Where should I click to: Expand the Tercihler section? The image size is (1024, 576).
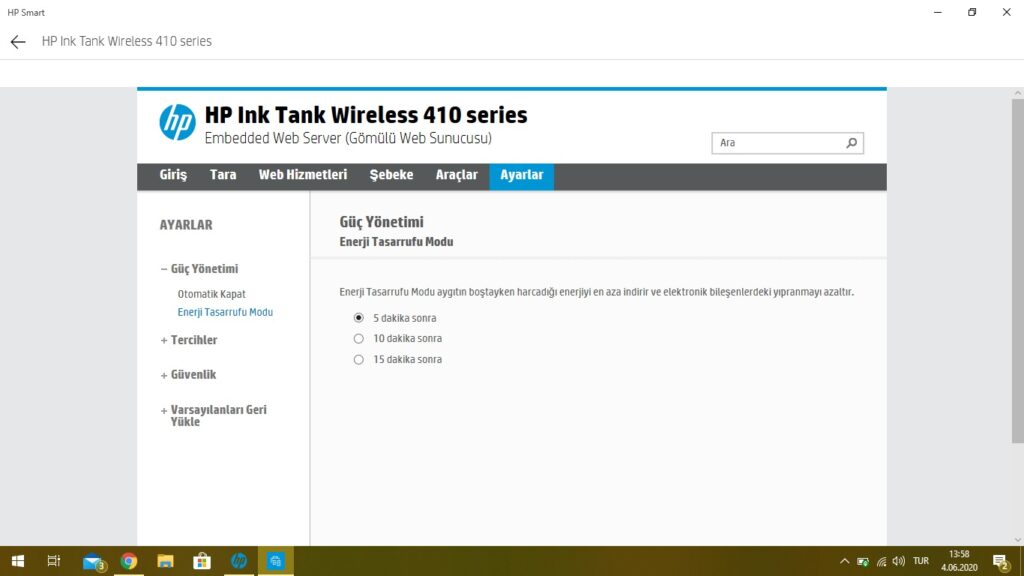193,340
